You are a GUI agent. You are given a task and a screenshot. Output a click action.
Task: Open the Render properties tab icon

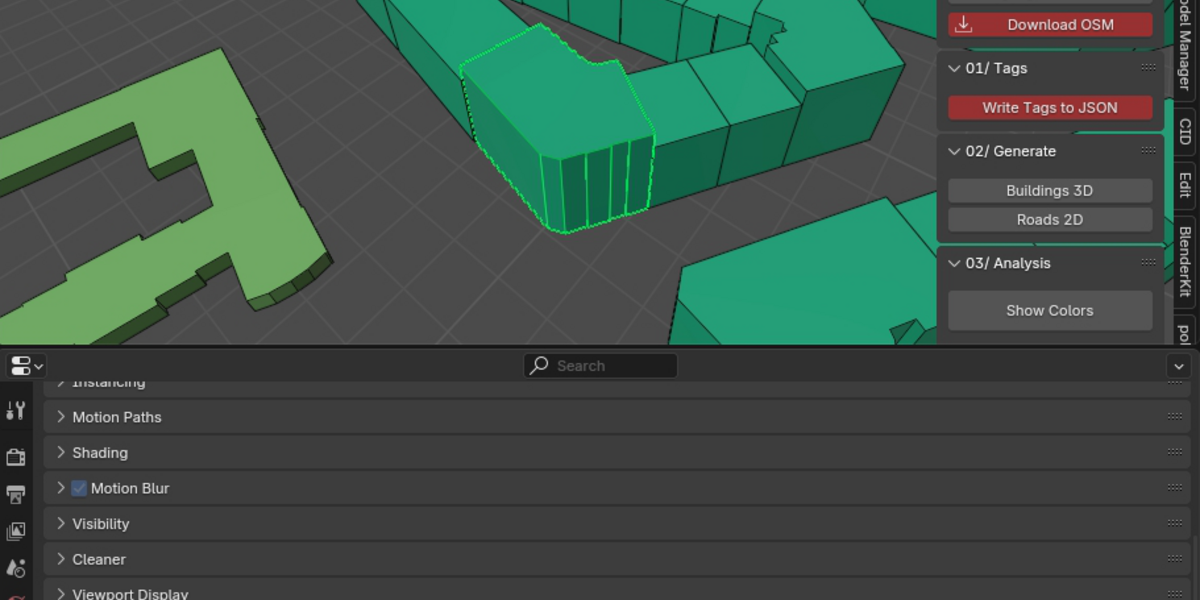click(16, 457)
